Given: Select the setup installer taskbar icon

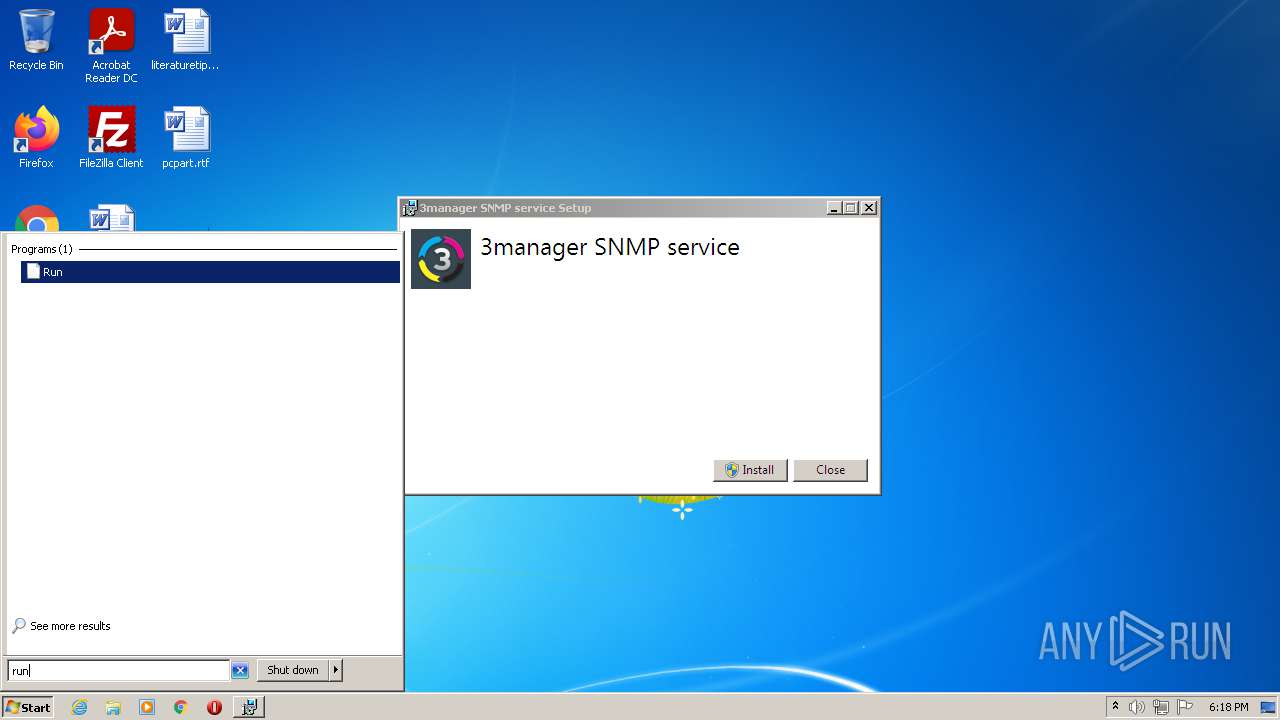Looking at the screenshot, I should (x=249, y=707).
